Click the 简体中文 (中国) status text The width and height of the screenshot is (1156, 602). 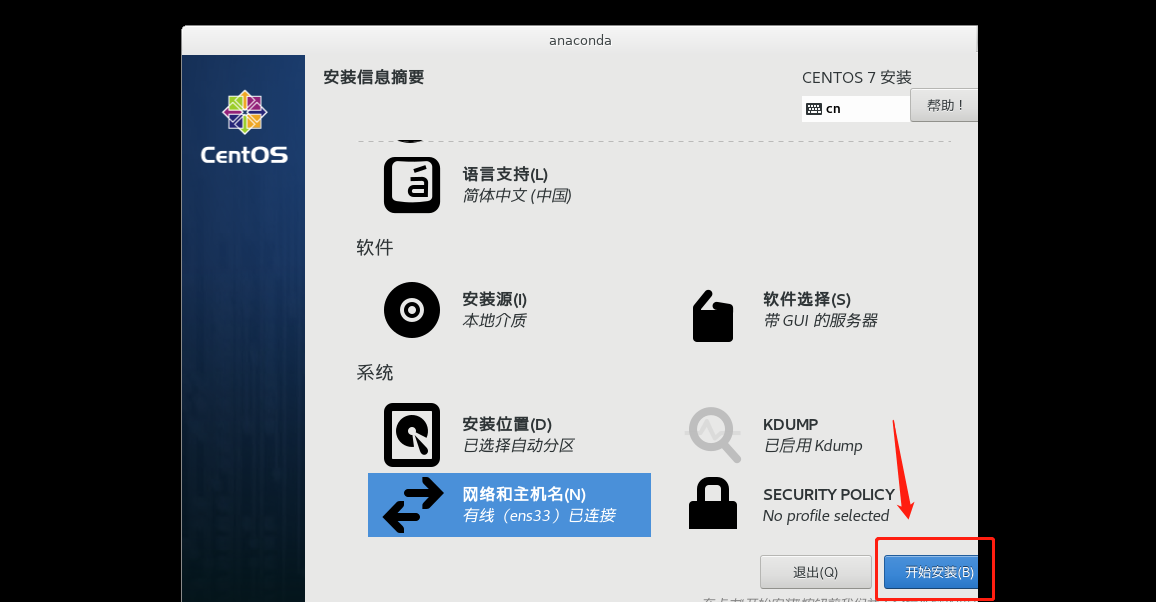pyautogui.click(x=517, y=195)
